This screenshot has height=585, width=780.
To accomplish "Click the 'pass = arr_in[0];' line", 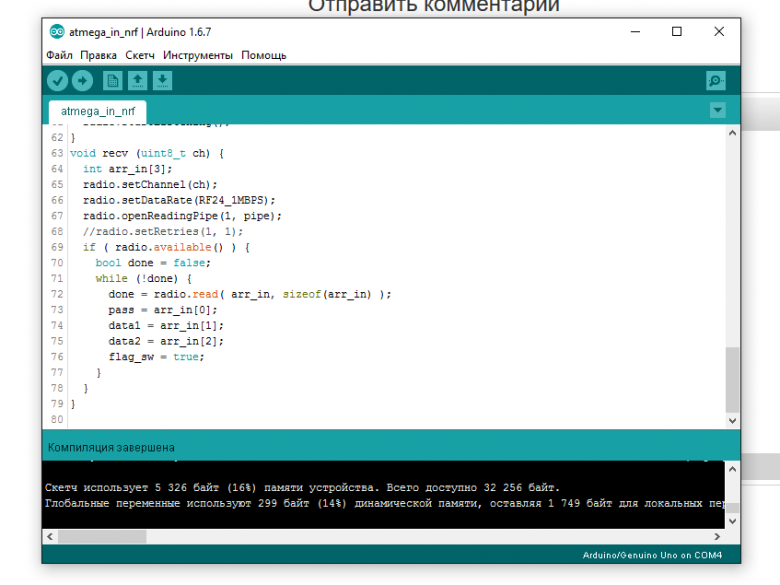I will [163, 310].
